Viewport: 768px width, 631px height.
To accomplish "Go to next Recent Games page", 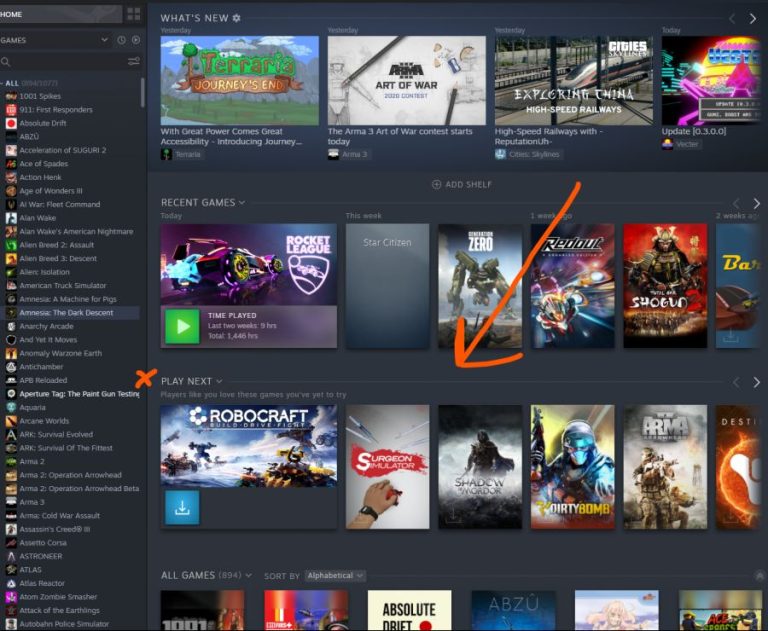I will click(757, 203).
